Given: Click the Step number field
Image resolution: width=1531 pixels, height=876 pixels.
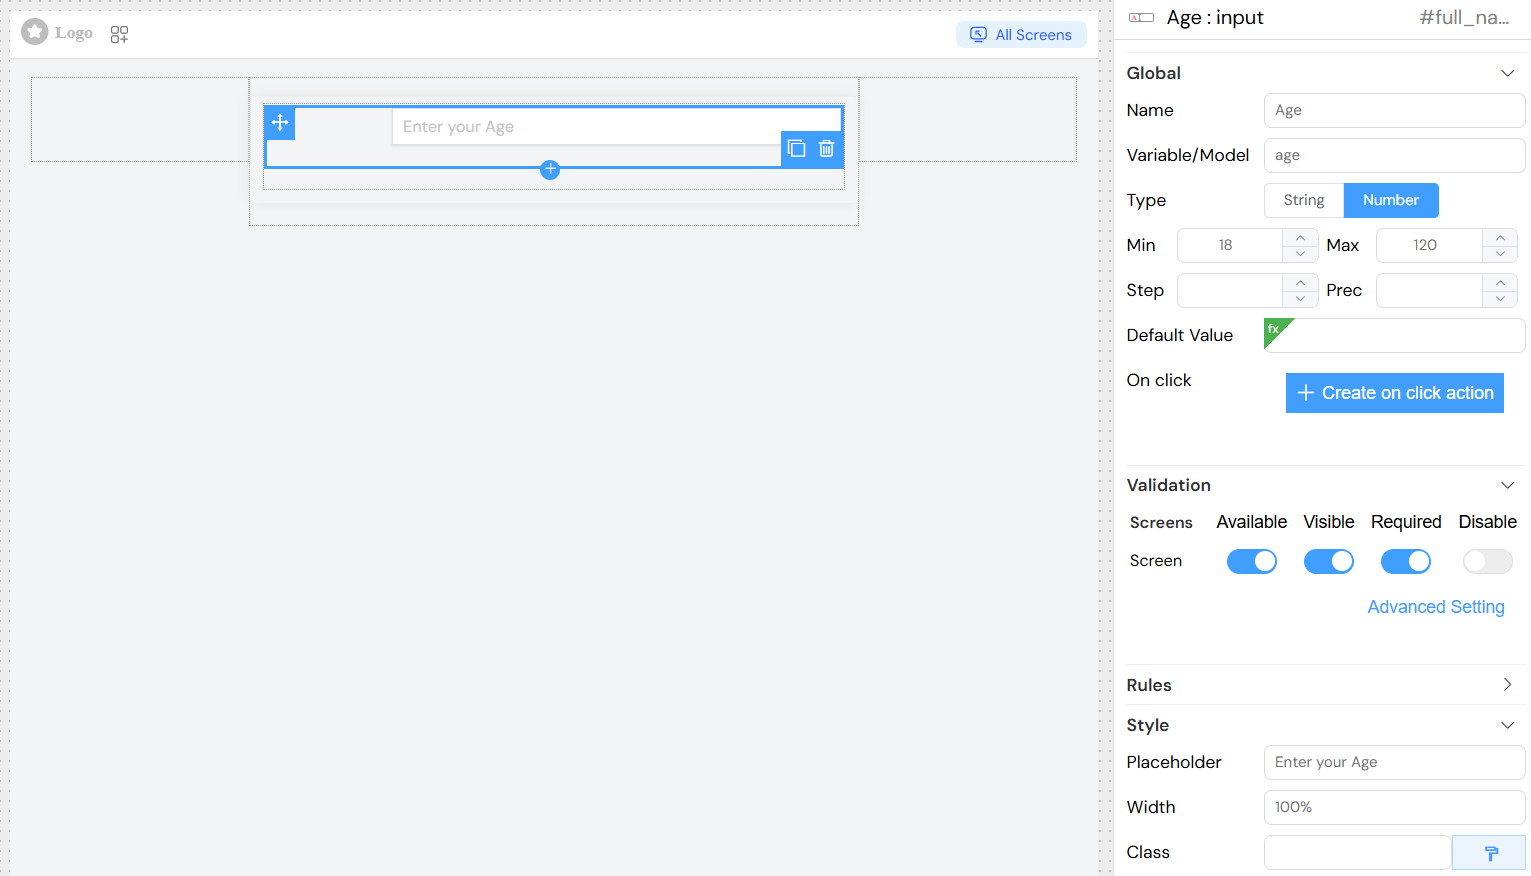Looking at the screenshot, I should coord(1230,290).
